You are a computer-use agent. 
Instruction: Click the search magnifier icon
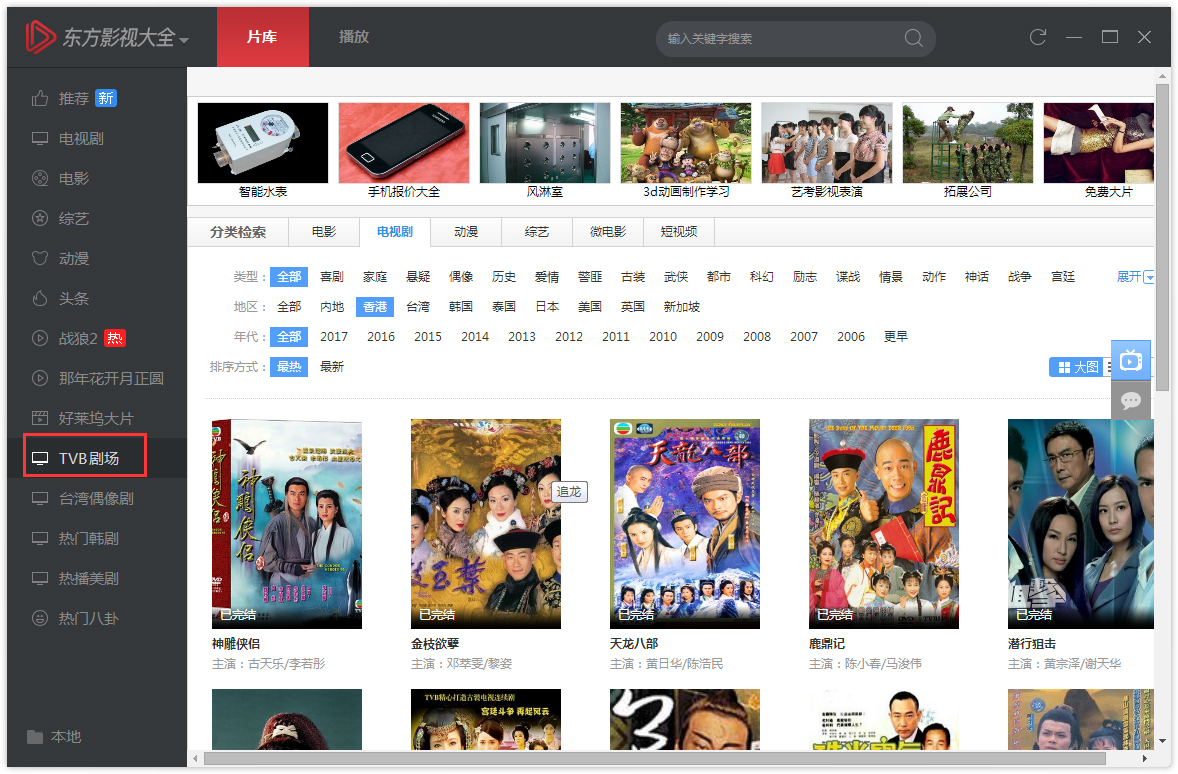point(913,38)
